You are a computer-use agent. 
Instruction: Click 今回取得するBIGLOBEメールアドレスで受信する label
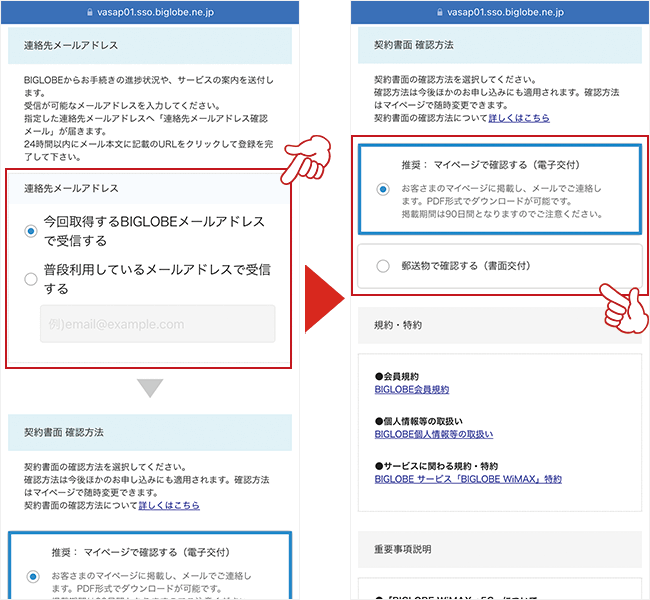(x=154, y=231)
